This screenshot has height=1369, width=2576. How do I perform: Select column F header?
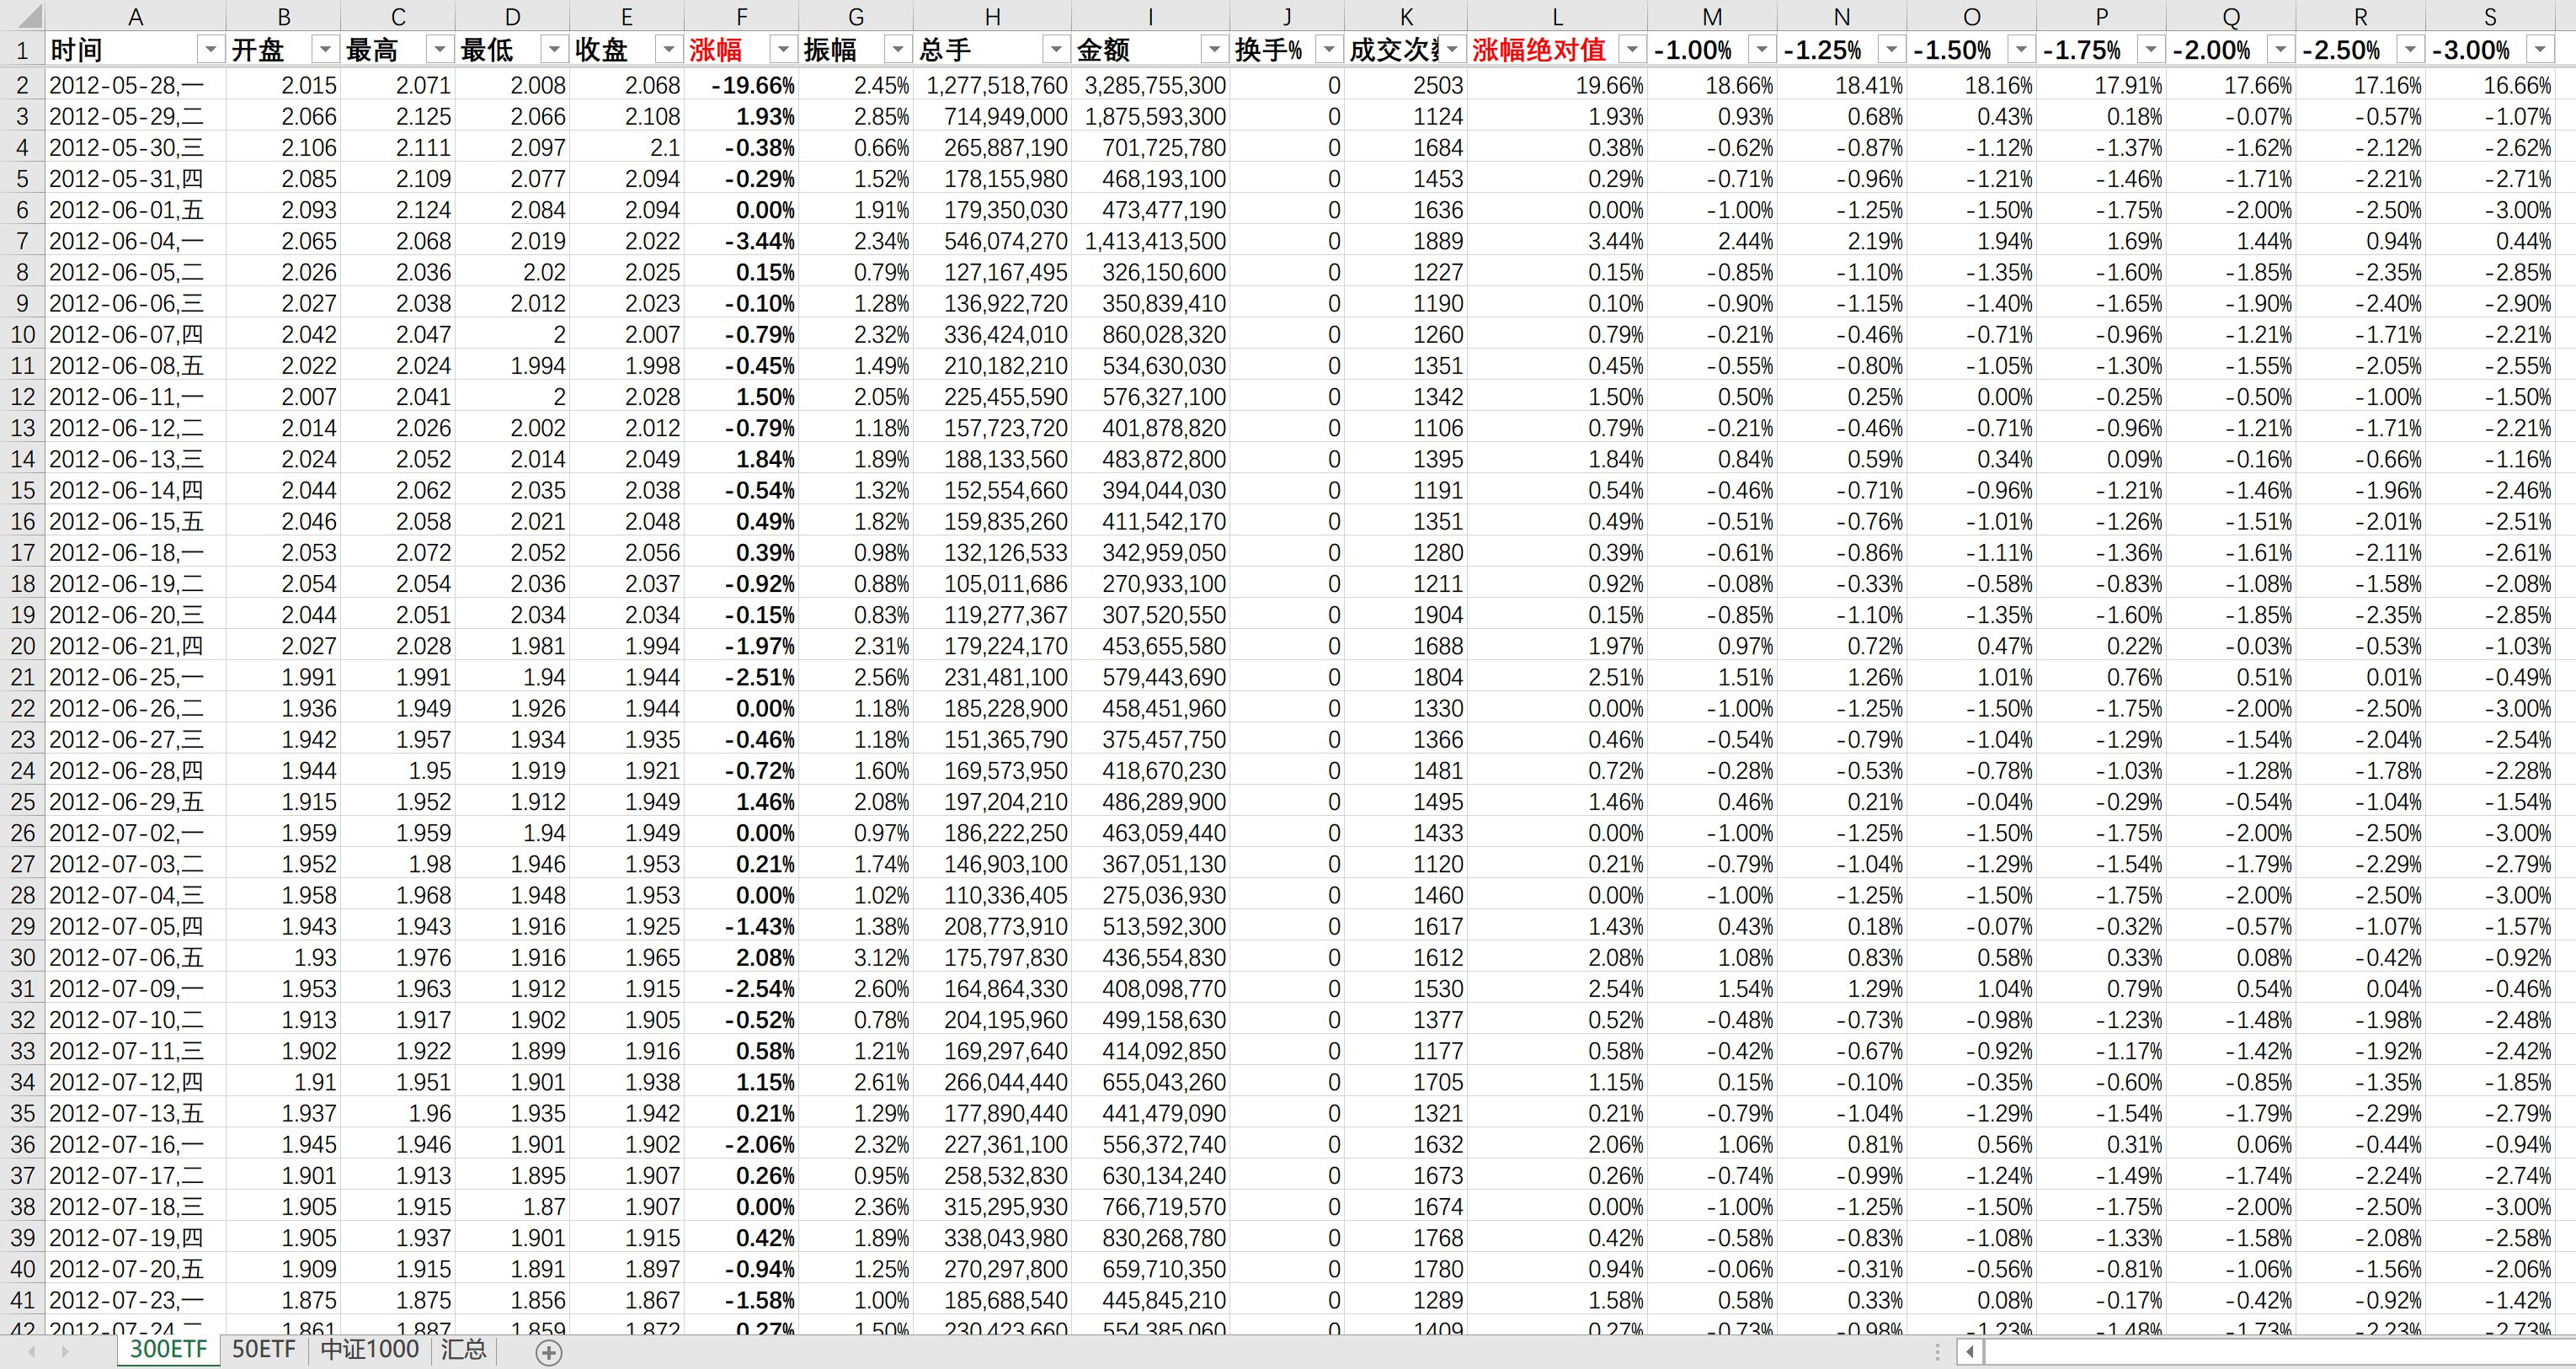tap(741, 16)
